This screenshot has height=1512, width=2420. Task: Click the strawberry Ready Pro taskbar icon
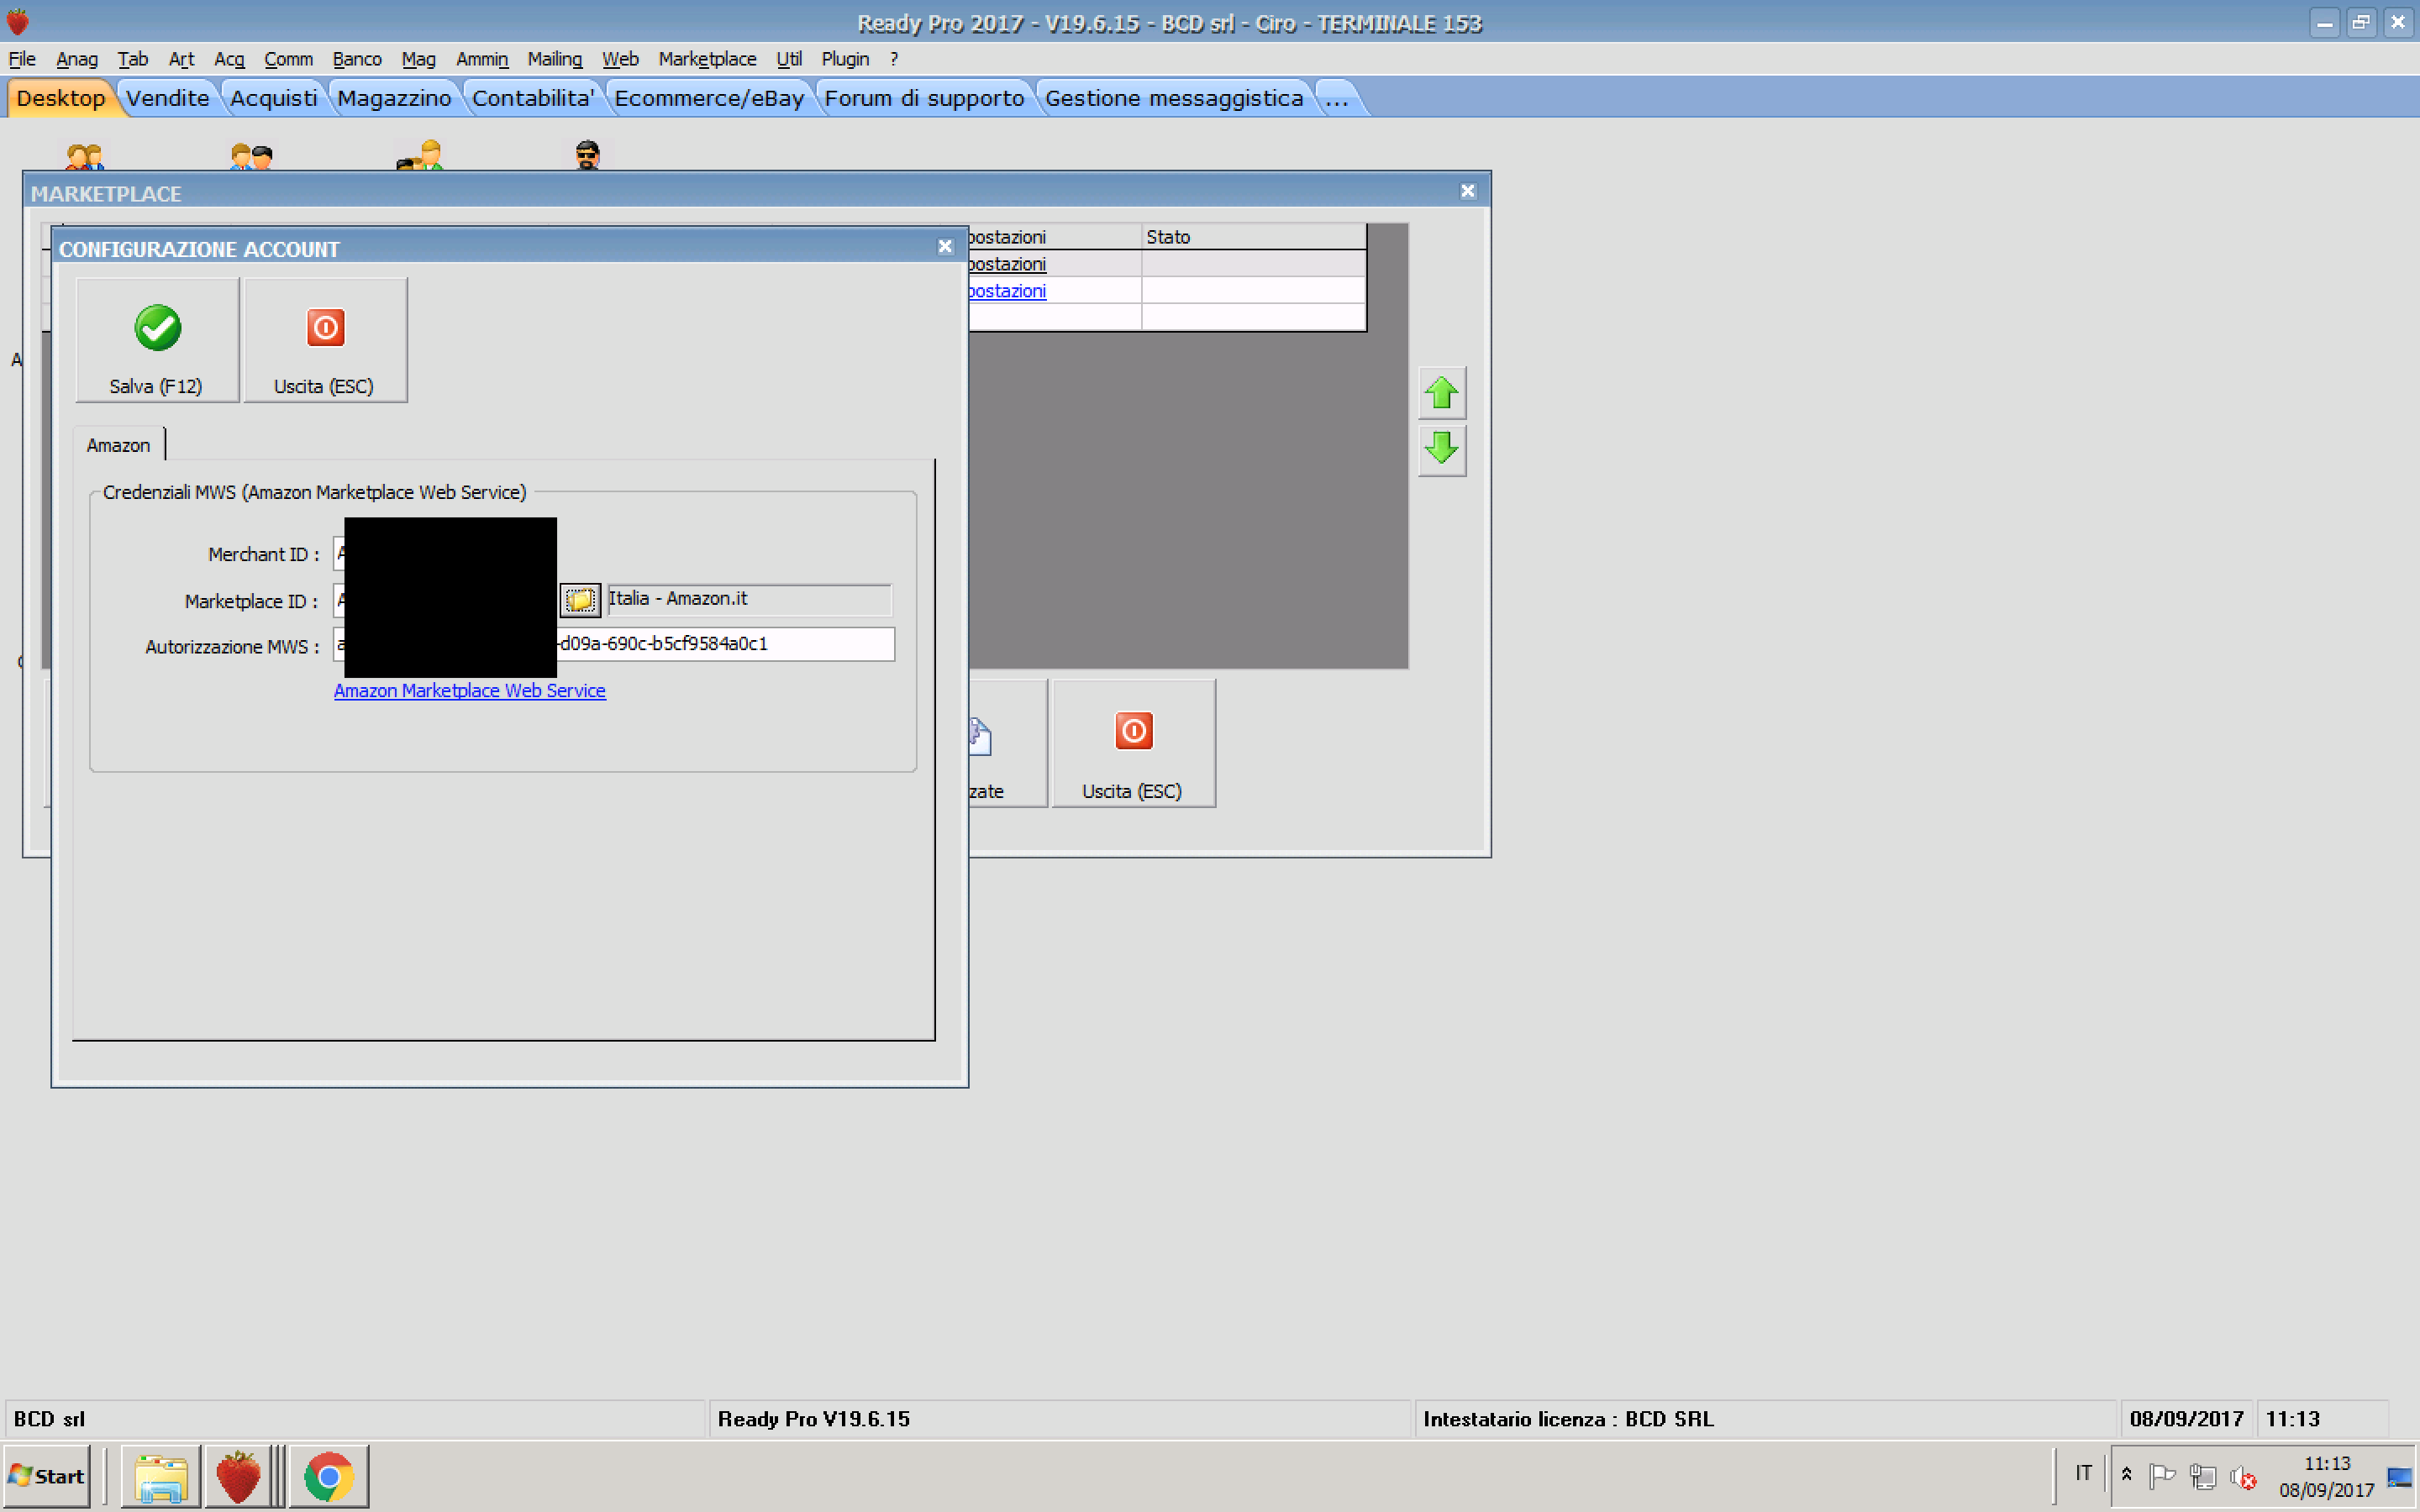[238, 1476]
